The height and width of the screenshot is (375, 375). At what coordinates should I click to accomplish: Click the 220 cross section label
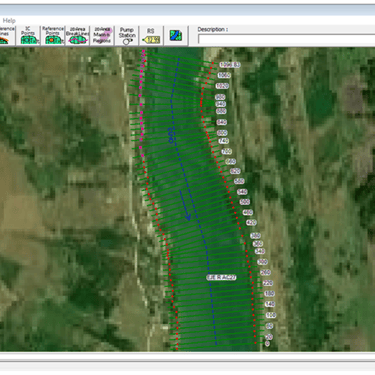268,283
